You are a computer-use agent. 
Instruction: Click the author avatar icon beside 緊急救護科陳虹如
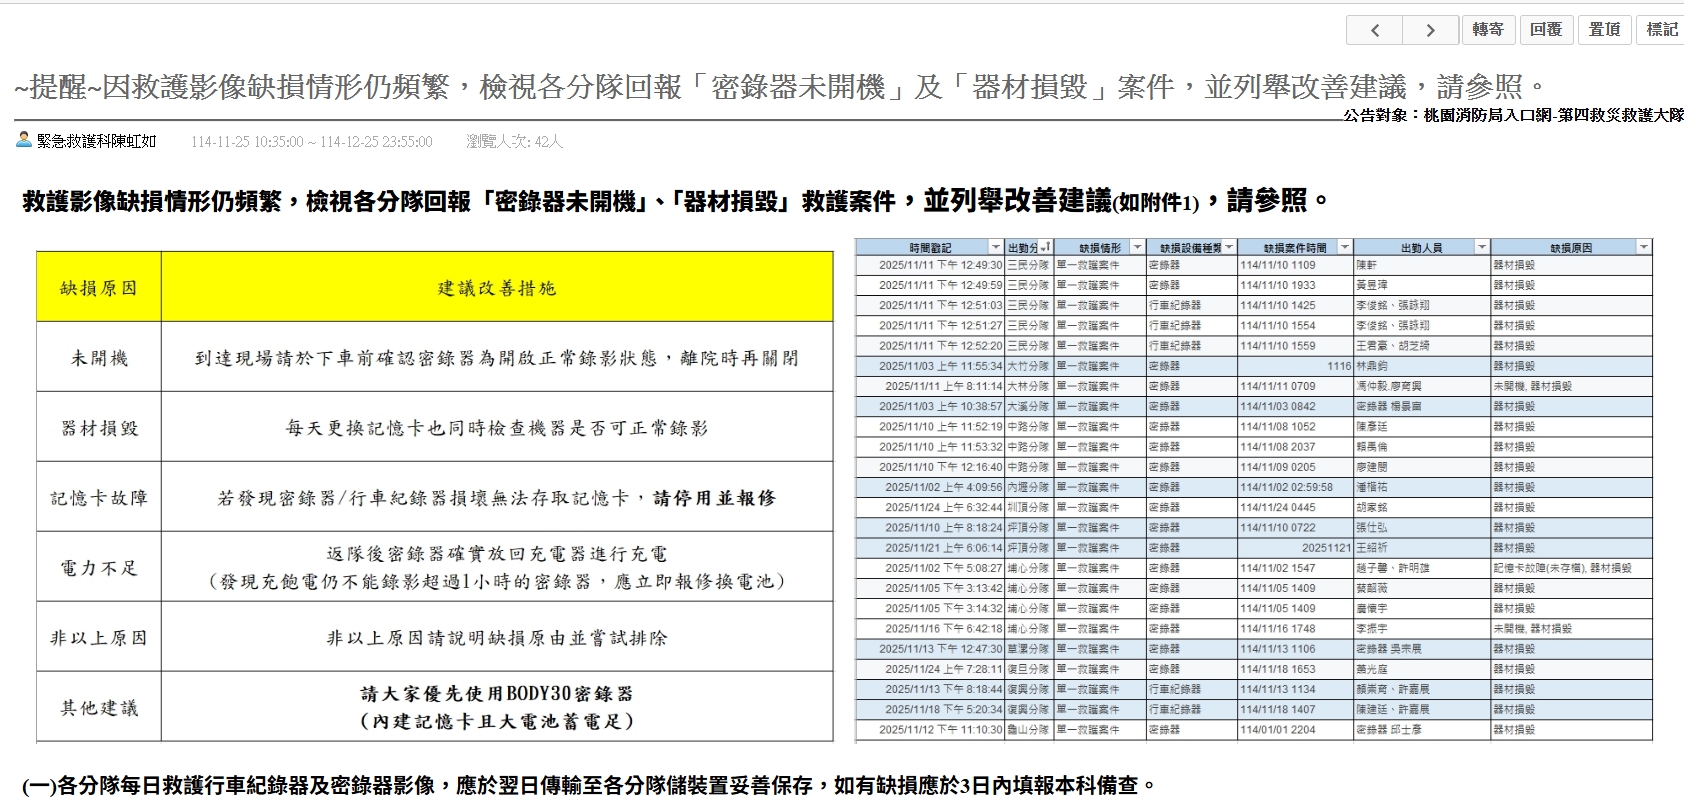24,140
